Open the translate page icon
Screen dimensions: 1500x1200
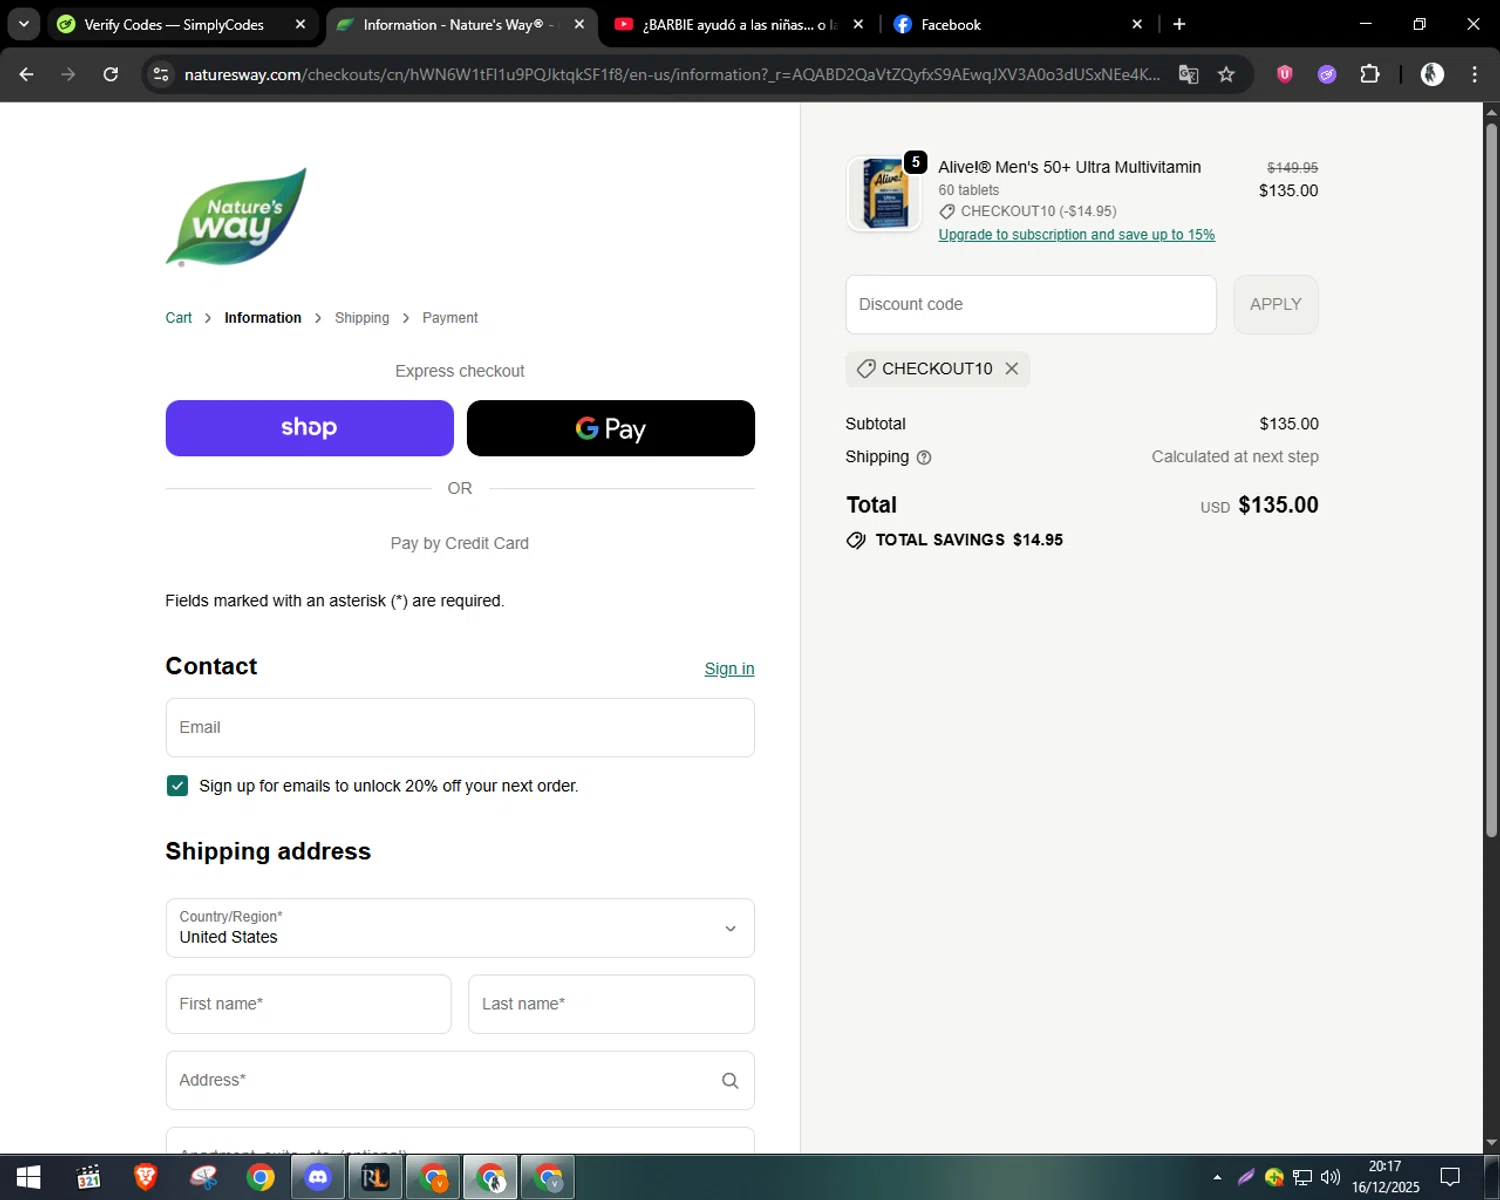1188,74
